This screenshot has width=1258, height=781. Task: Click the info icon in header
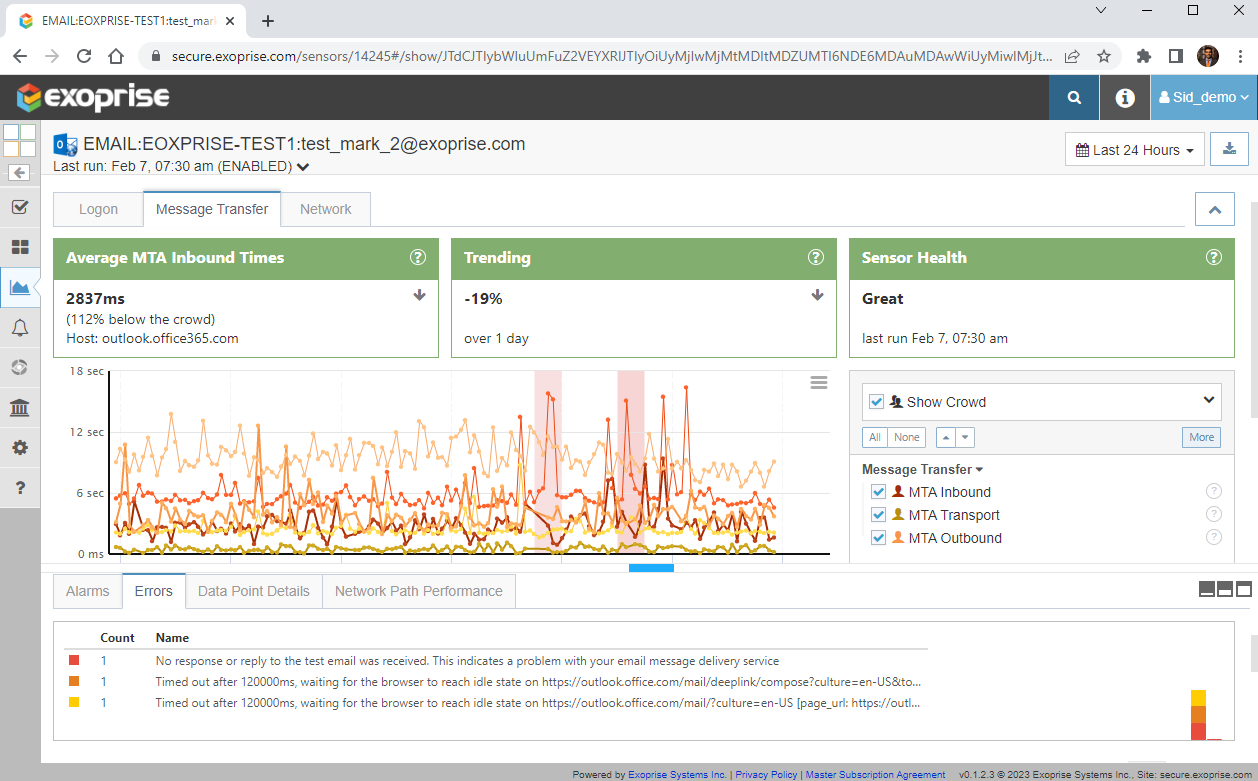pos(1125,98)
